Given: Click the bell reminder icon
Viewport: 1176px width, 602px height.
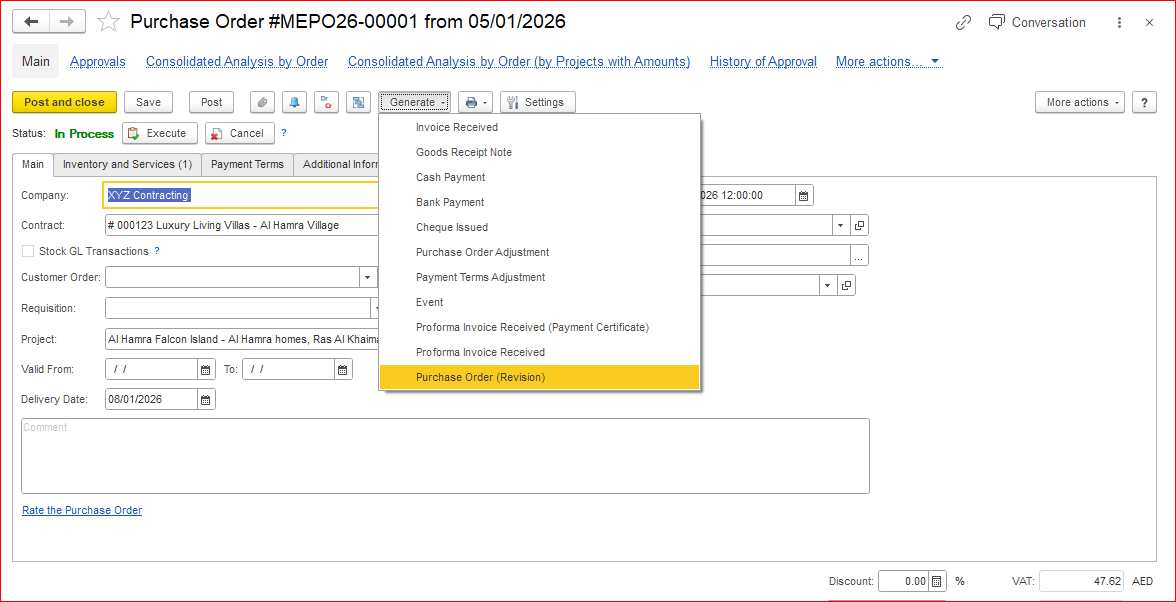Looking at the screenshot, I should (x=294, y=102).
